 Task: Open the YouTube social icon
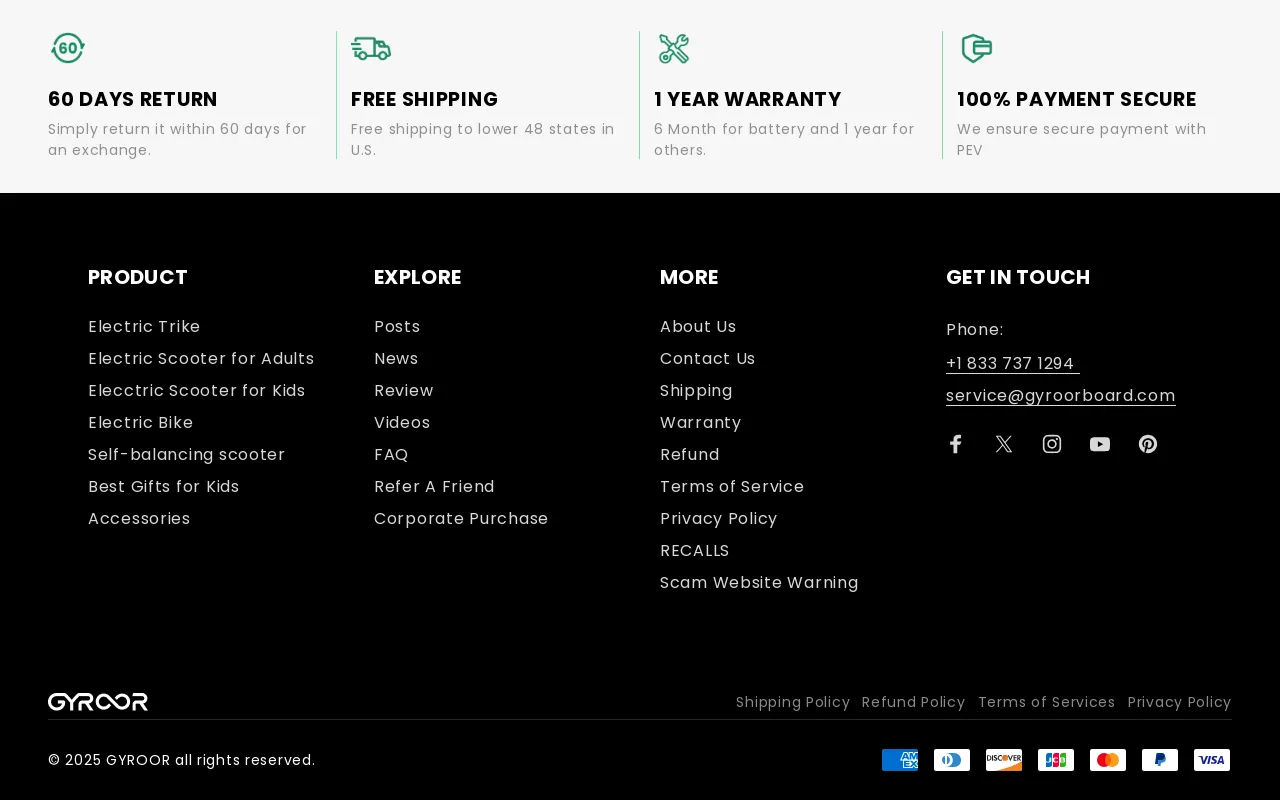(1098, 443)
